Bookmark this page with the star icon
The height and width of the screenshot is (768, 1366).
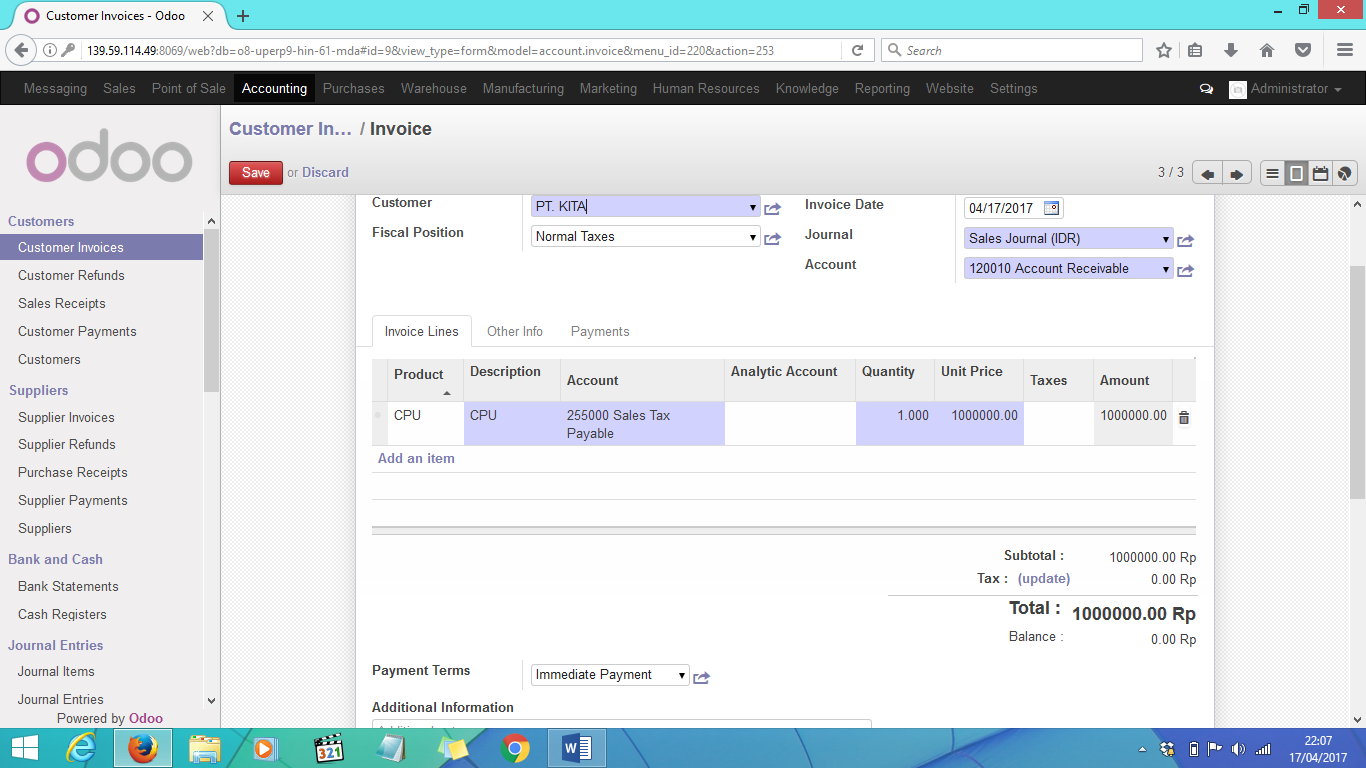coord(1164,50)
